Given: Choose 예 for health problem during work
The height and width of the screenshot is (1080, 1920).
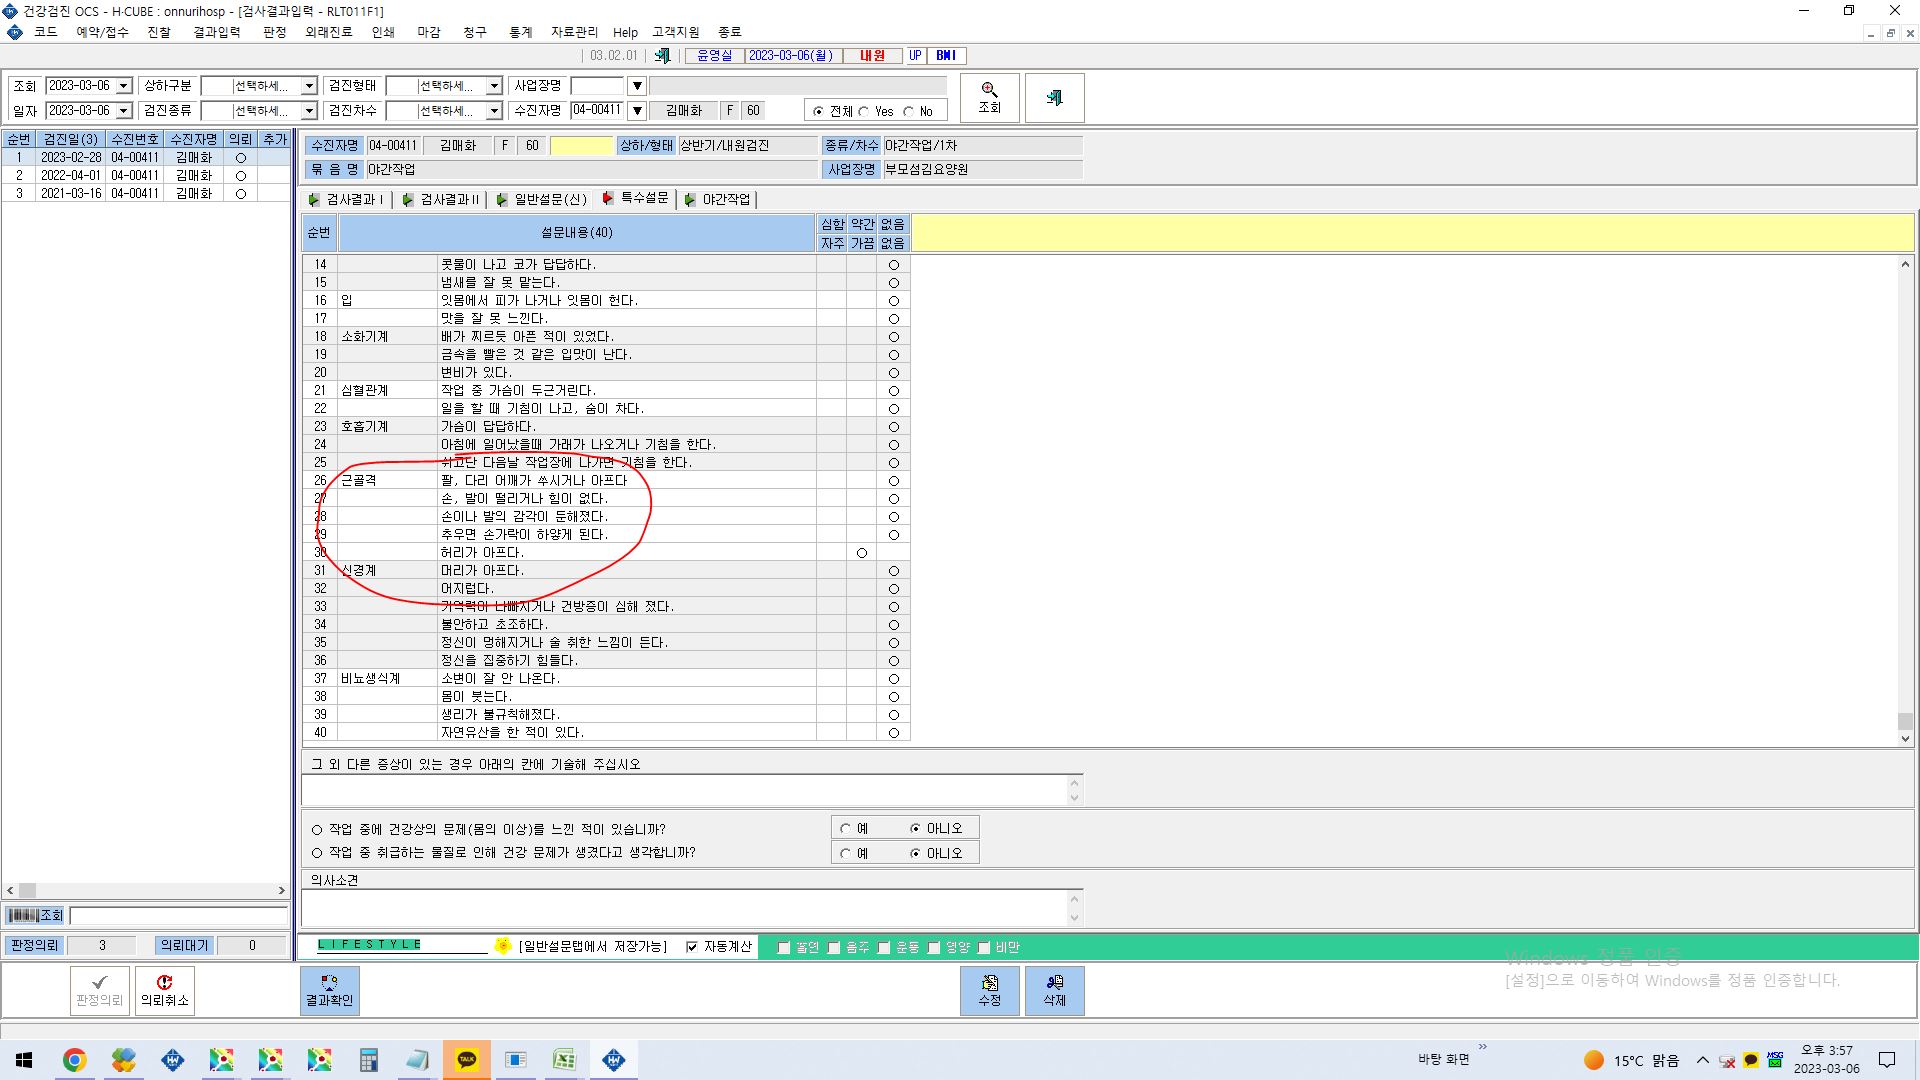Looking at the screenshot, I should coord(846,828).
